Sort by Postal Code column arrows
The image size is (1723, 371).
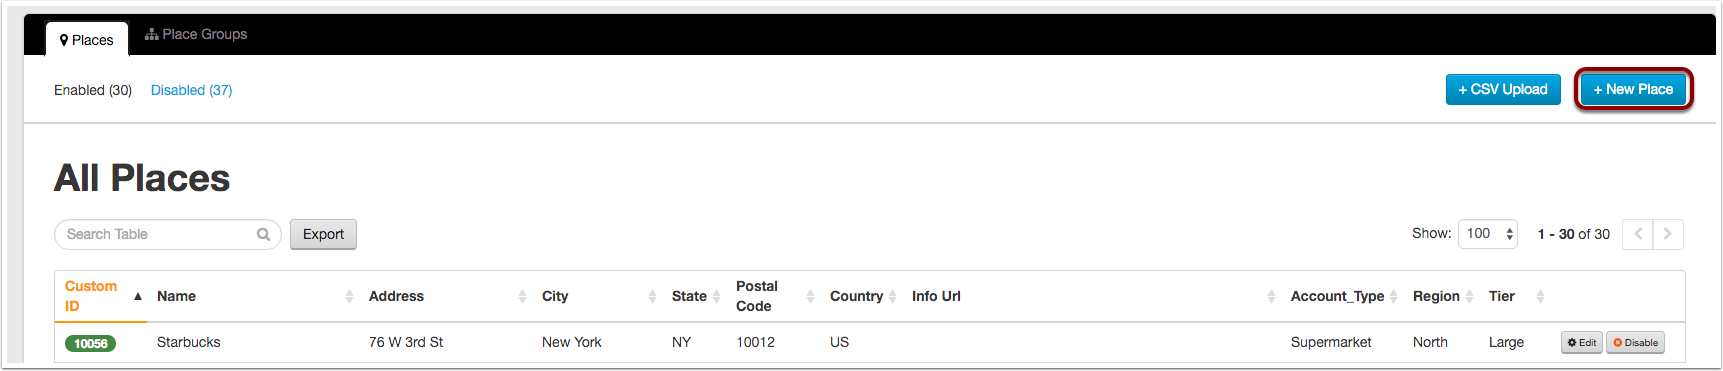click(x=810, y=296)
